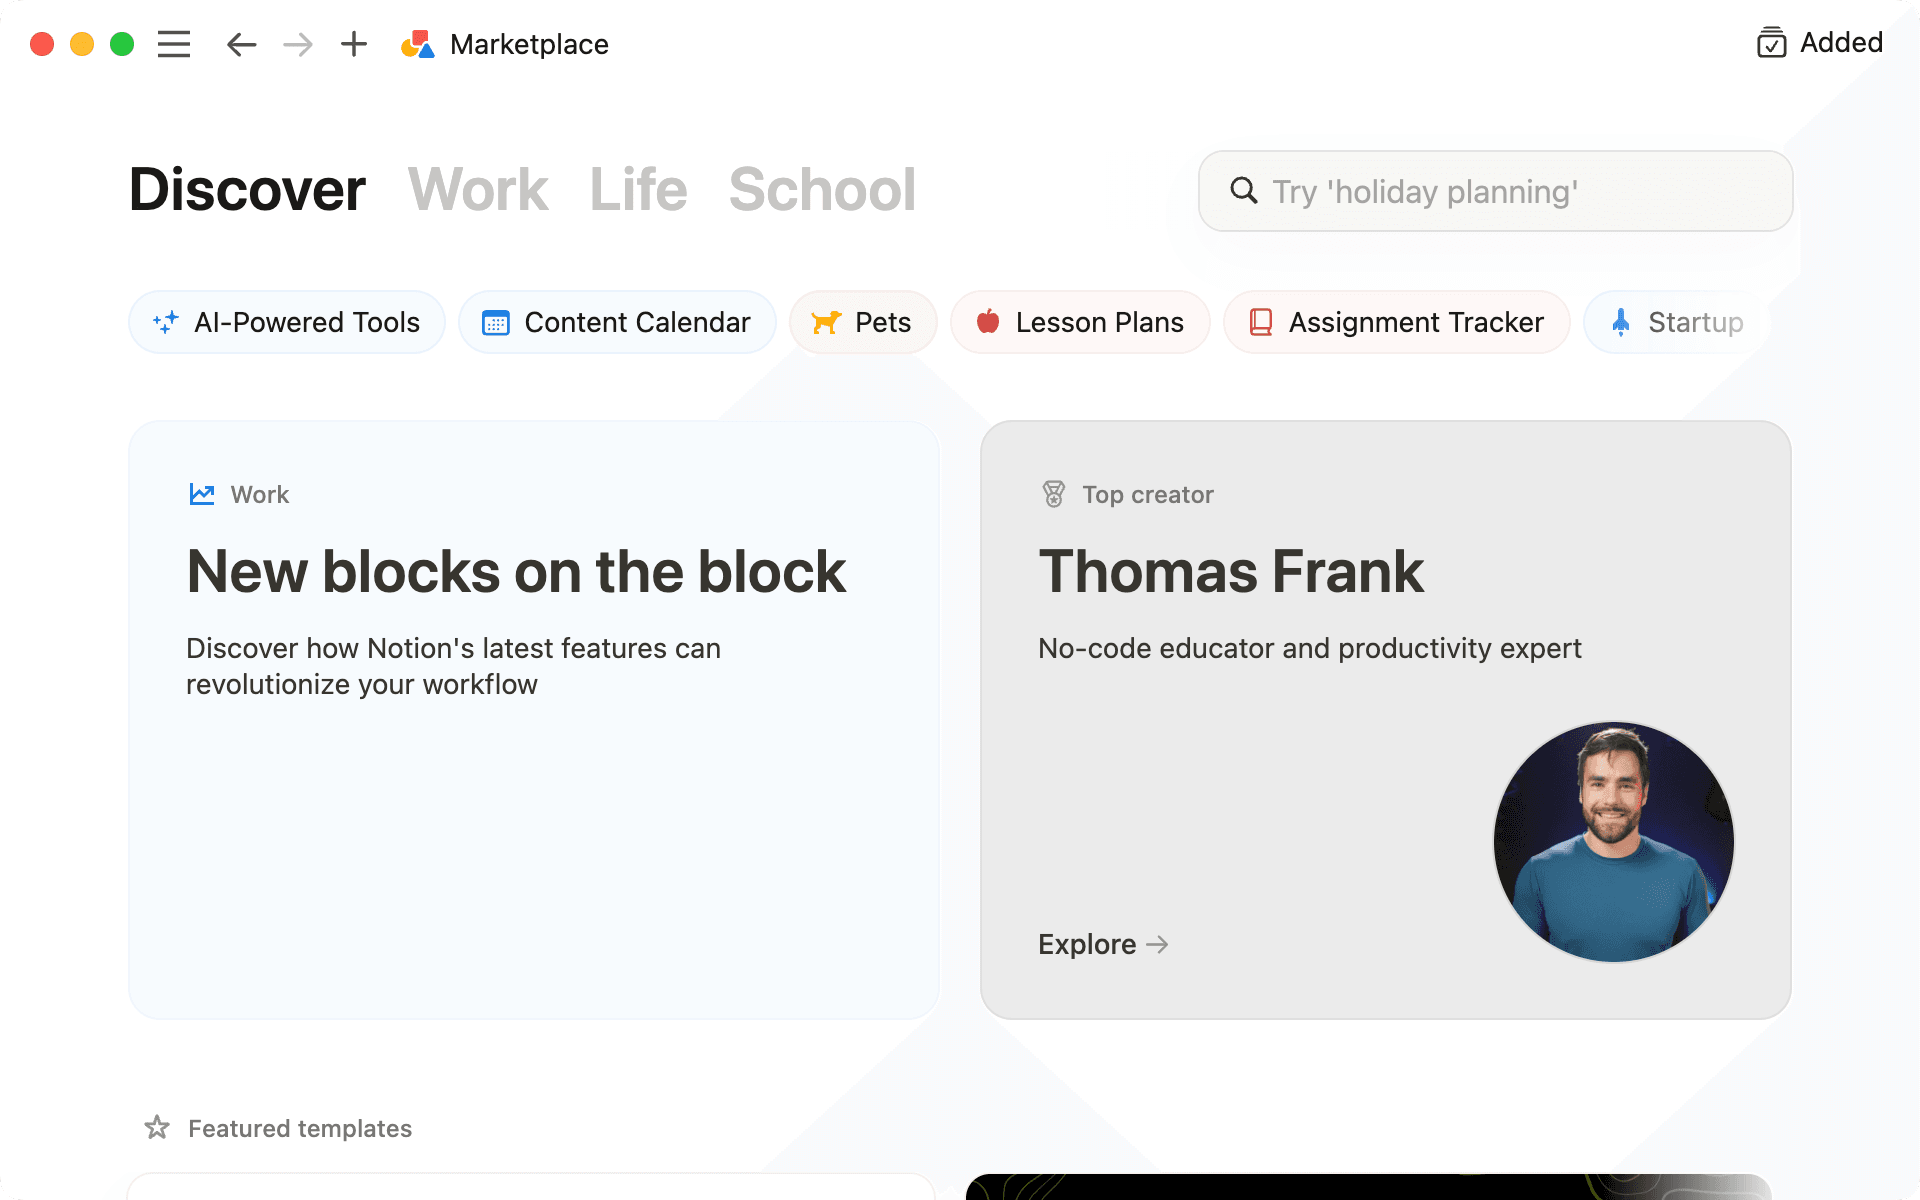Click the Added clipboard icon
The width and height of the screenshot is (1920, 1200).
1771,44
